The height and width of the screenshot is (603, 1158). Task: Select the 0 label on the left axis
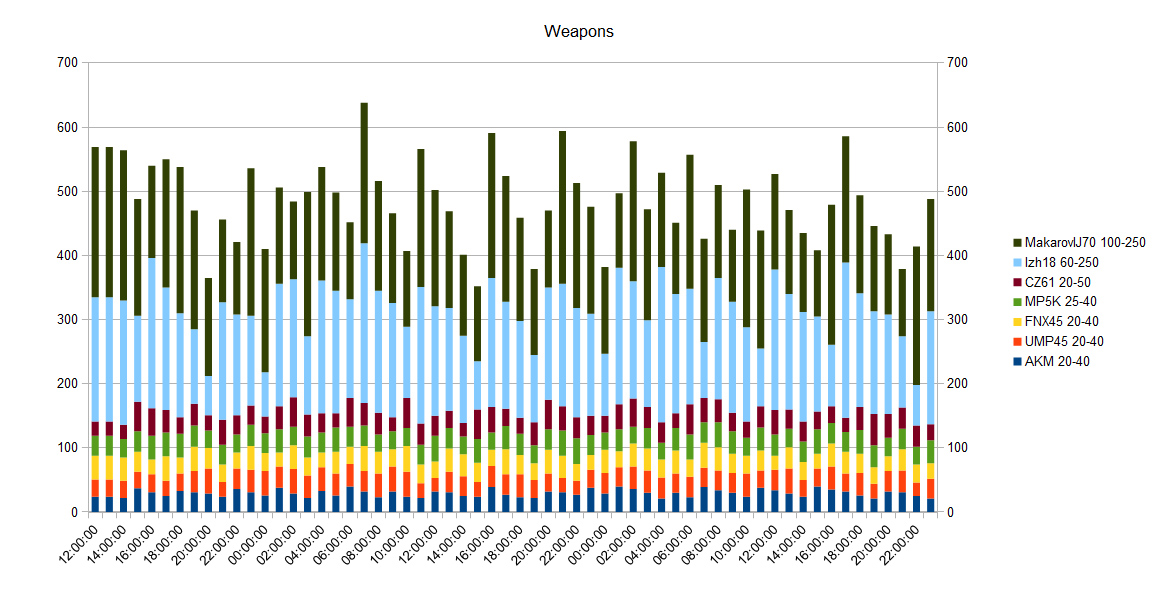click(75, 512)
